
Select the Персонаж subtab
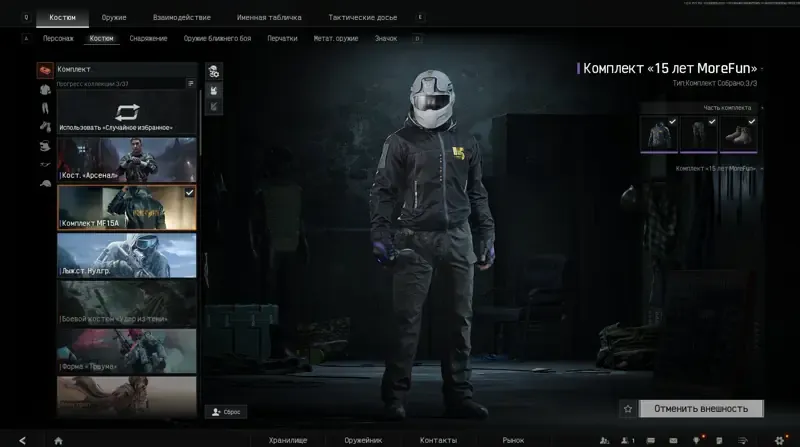point(58,38)
